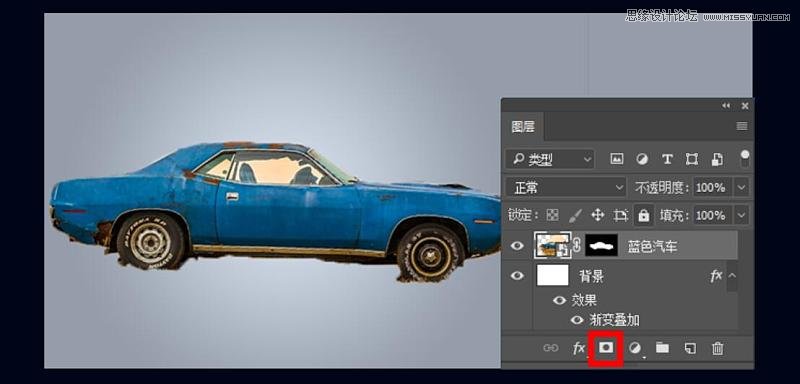The height and width of the screenshot is (384, 800).
Task: Click the Add layer mask icon
Action: point(606,348)
